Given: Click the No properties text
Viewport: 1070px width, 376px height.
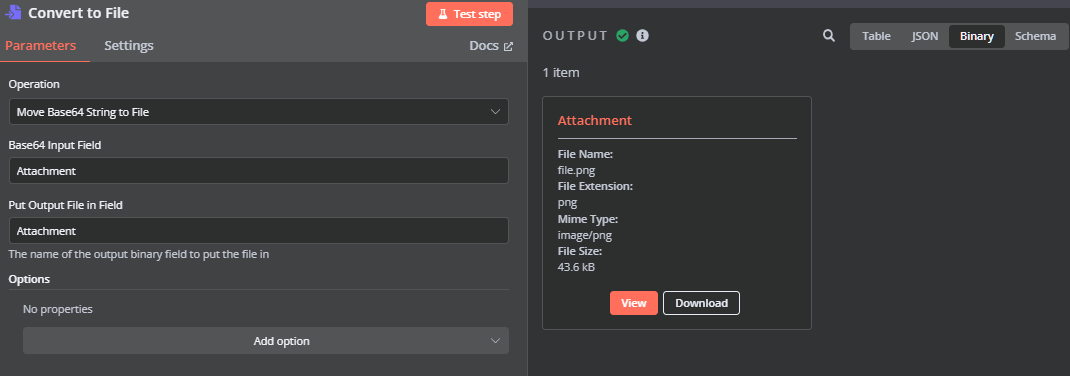Looking at the screenshot, I should click(58, 309).
